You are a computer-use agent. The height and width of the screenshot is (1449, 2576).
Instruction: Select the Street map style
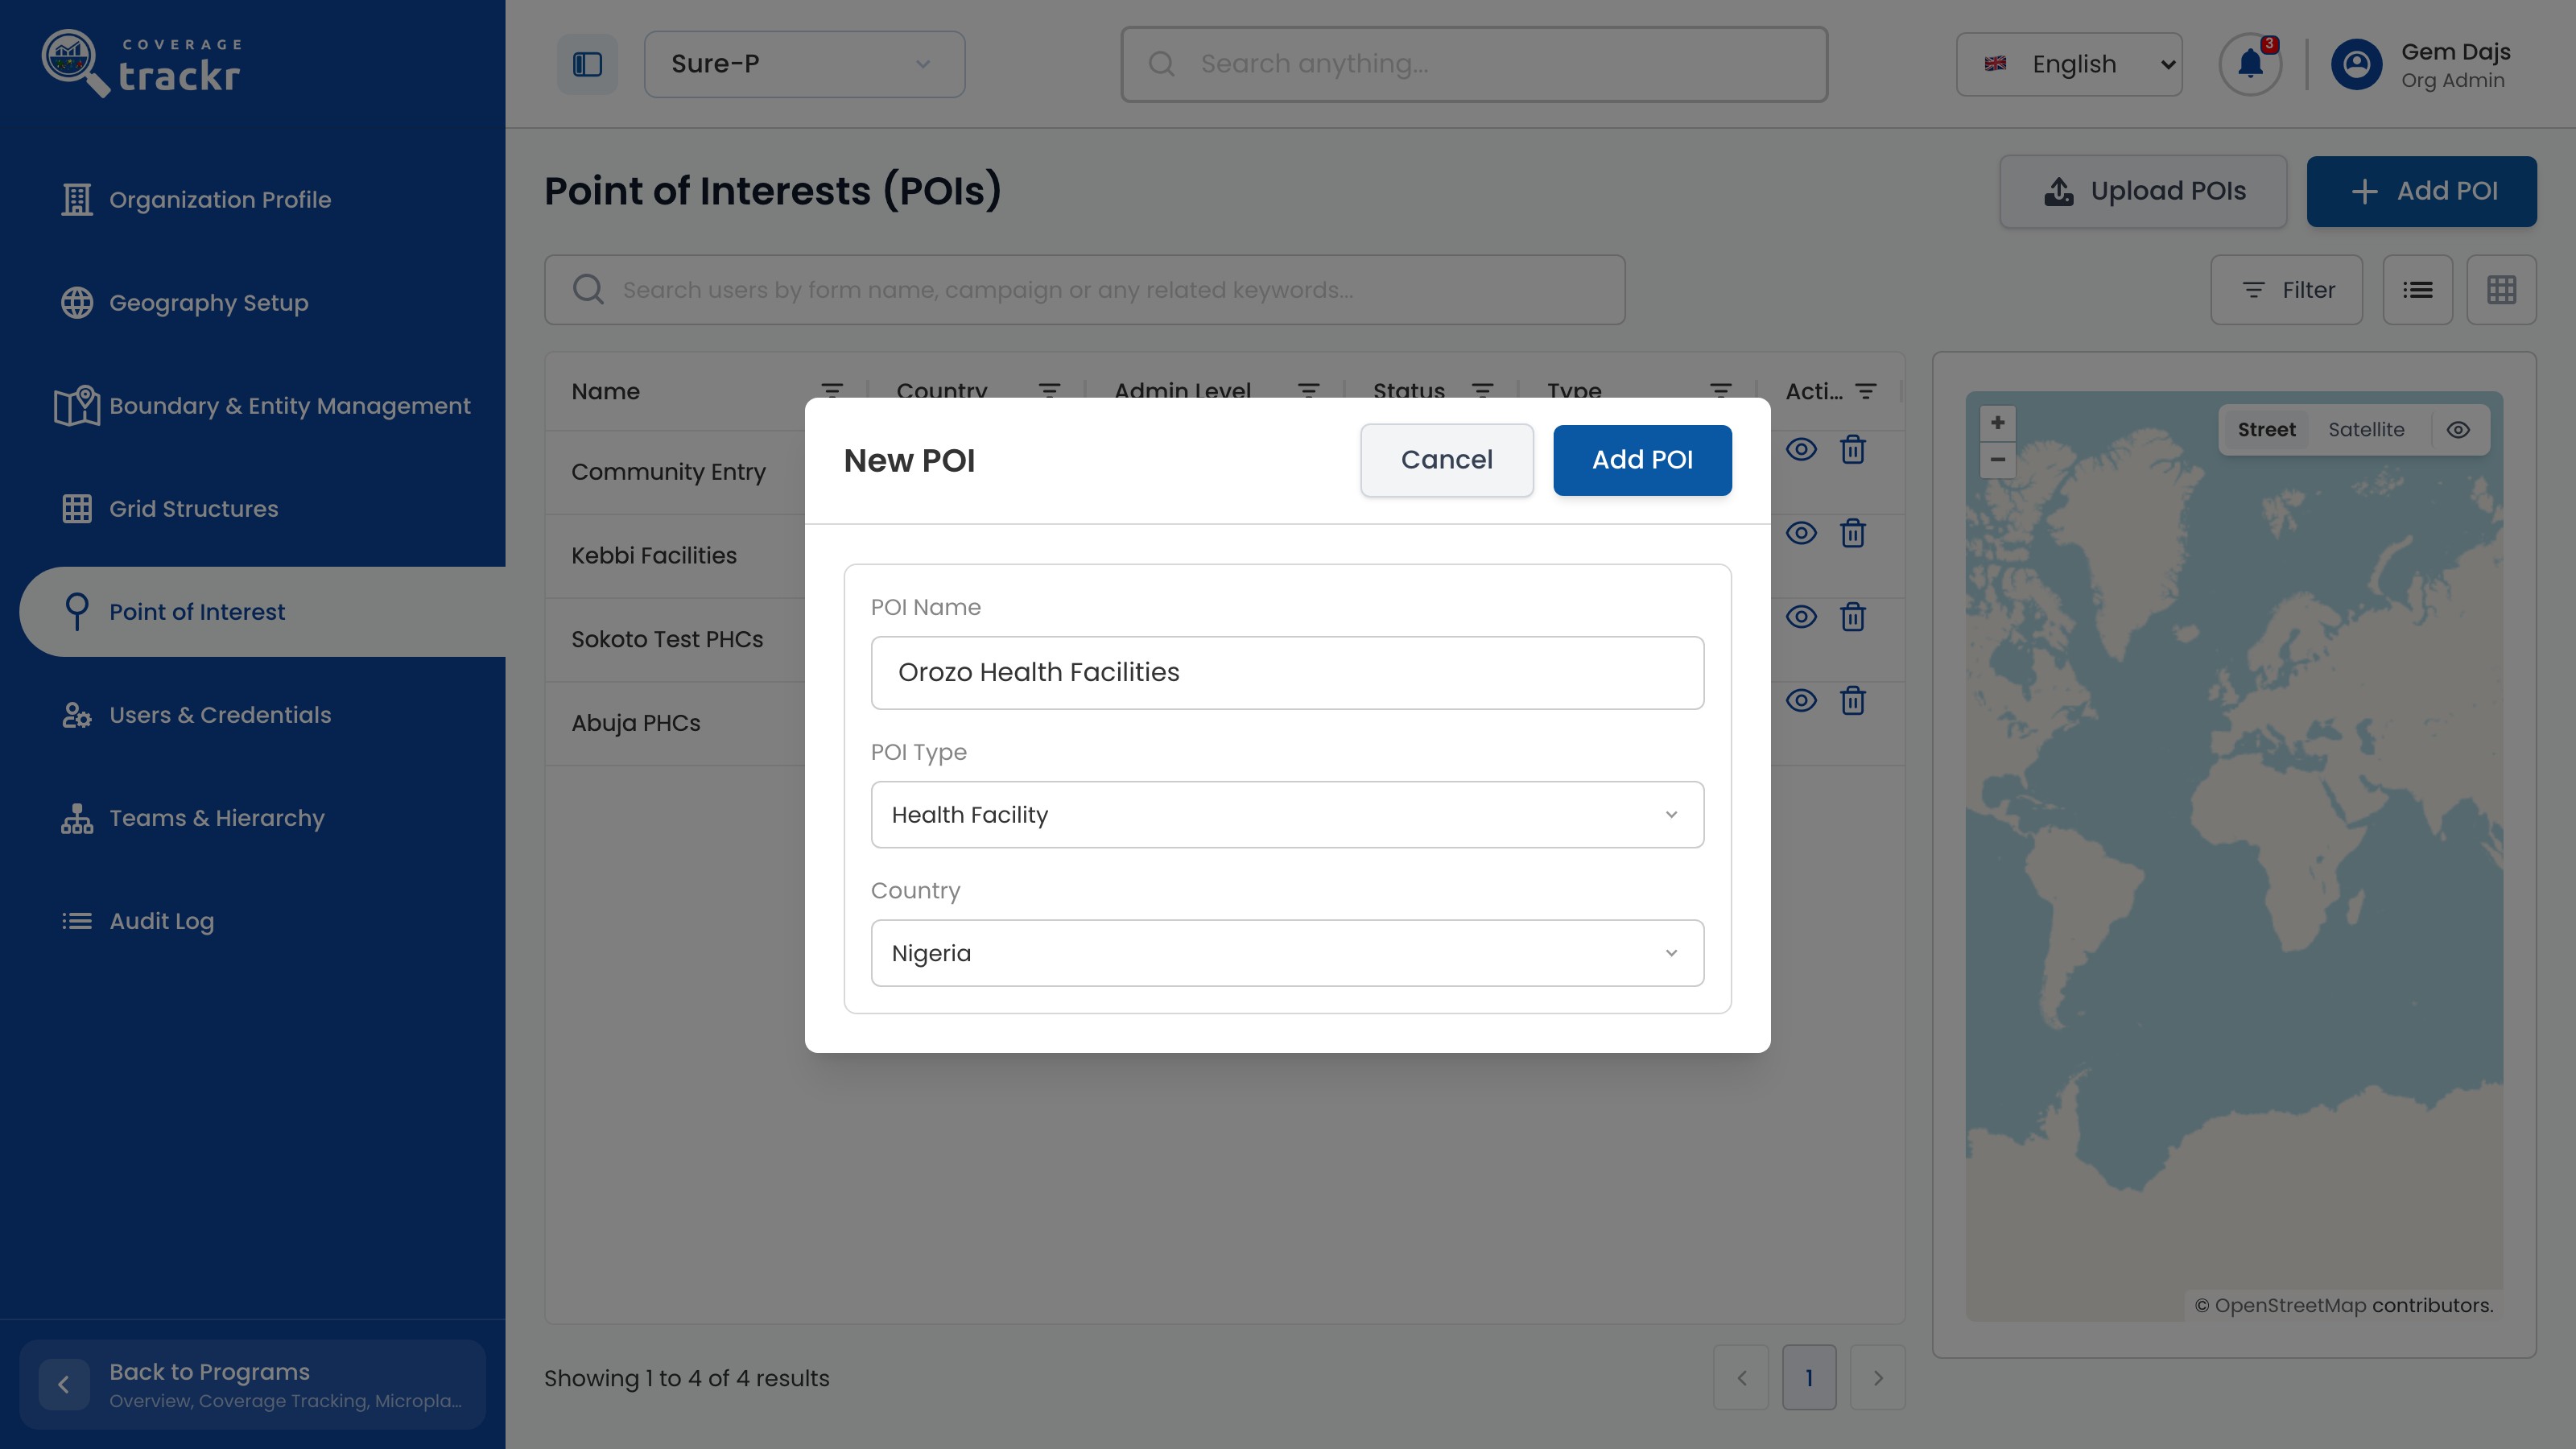coord(2266,430)
